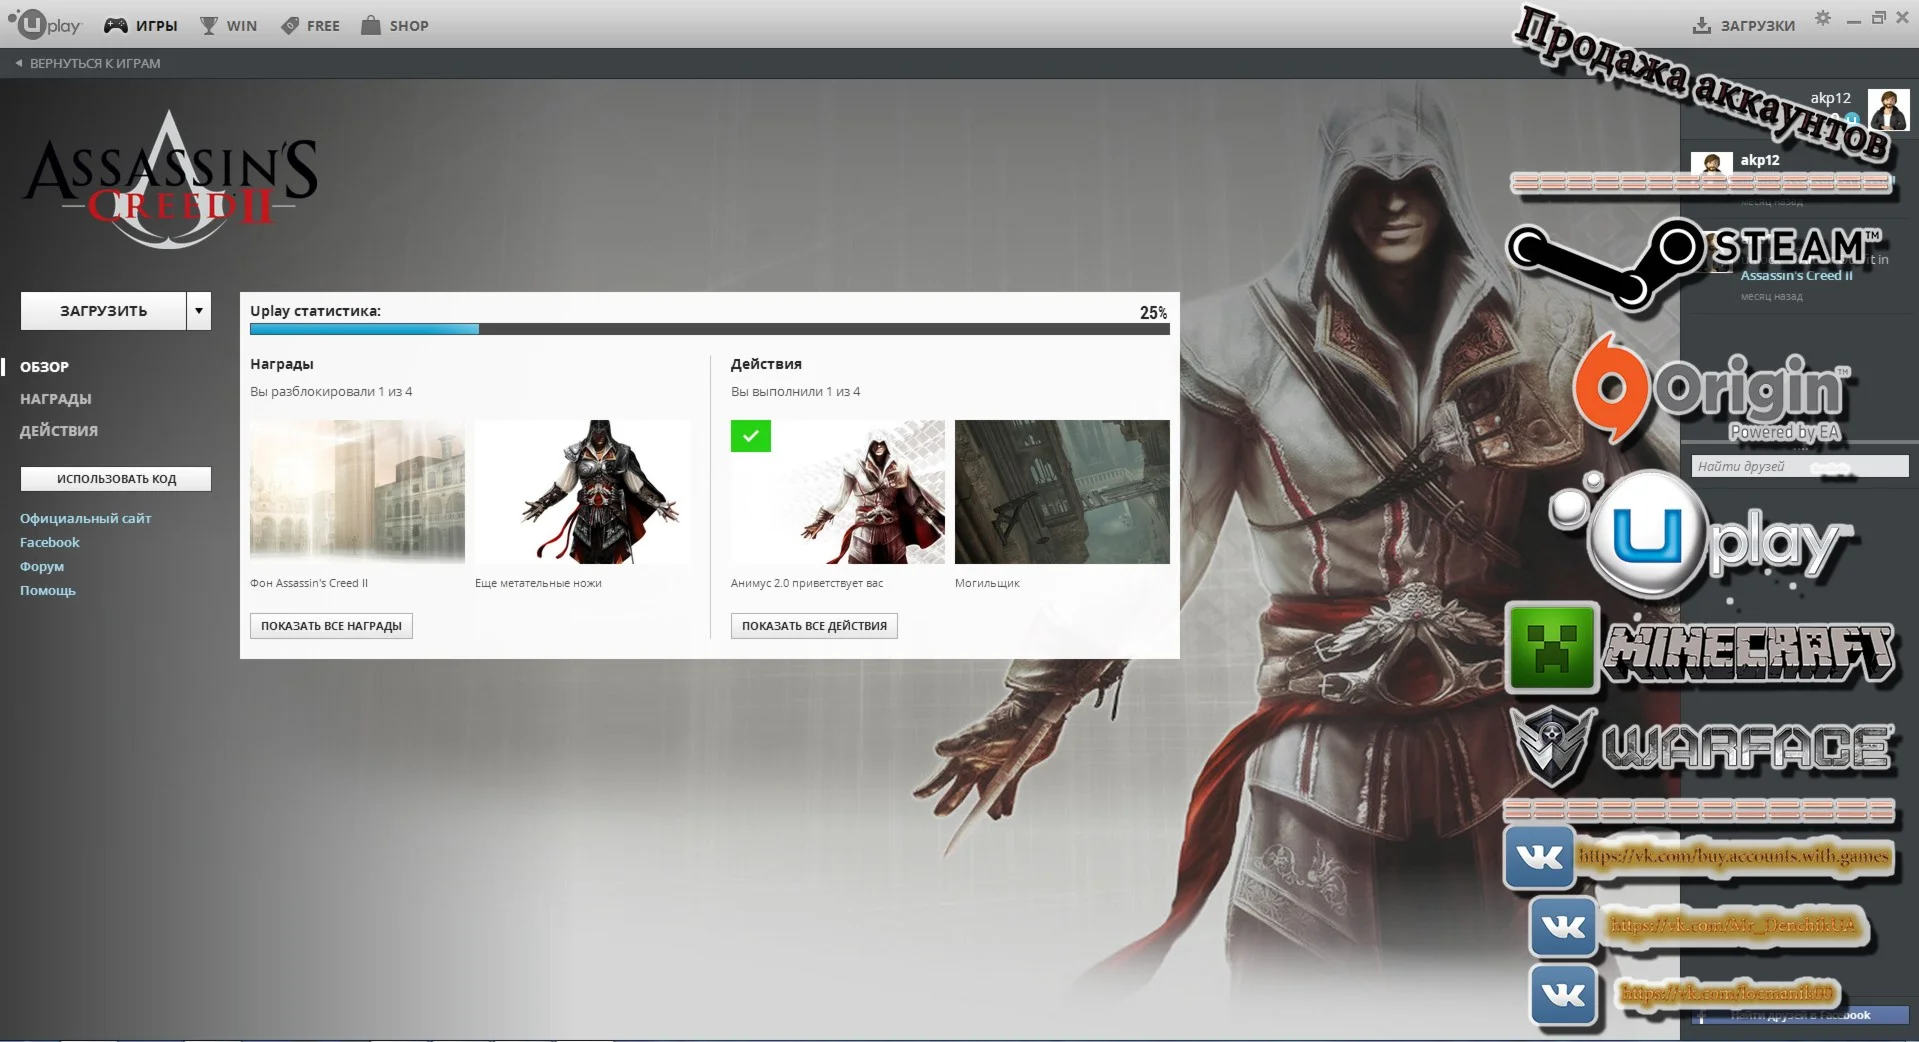Click the green checkmark on Анимус 2.0
The image size is (1919, 1042).
point(750,436)
